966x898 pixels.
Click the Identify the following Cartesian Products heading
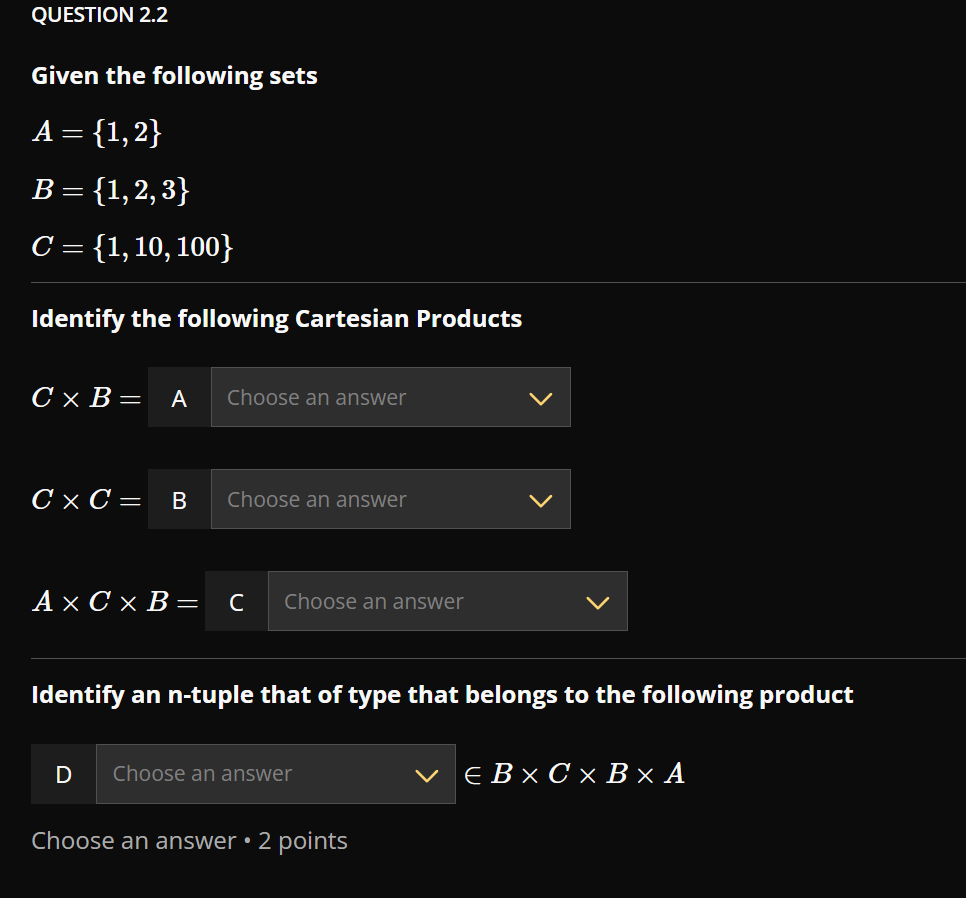[276, 318]
